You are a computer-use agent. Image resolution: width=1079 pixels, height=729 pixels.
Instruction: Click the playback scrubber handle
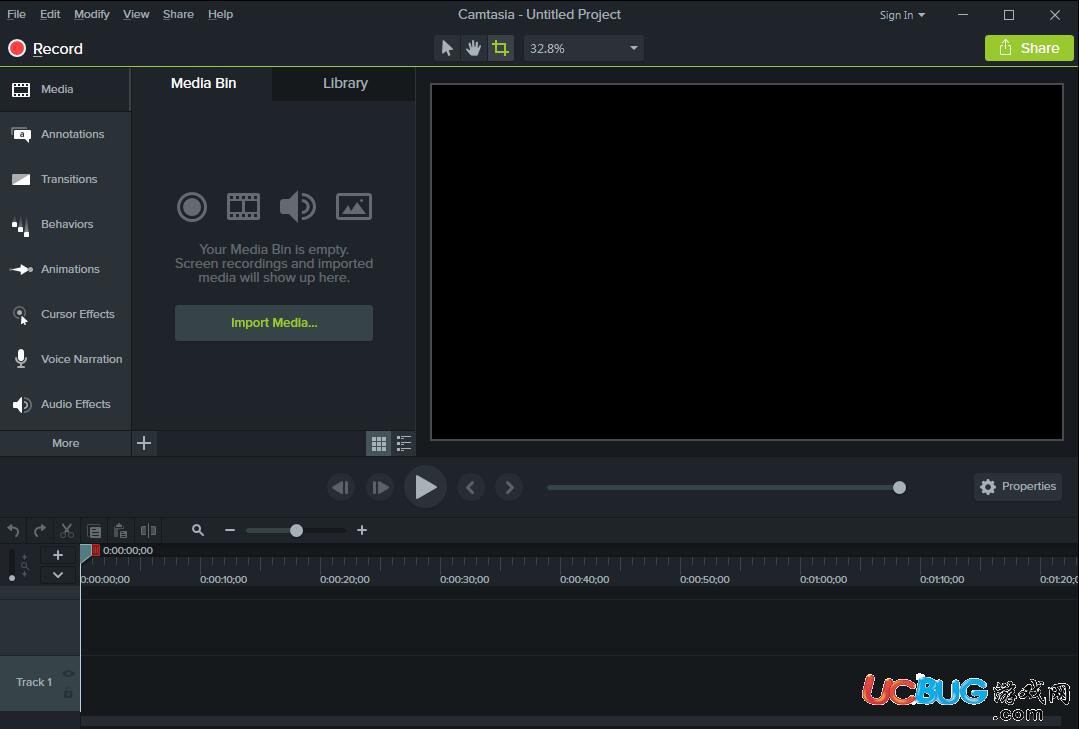(899, 487)
